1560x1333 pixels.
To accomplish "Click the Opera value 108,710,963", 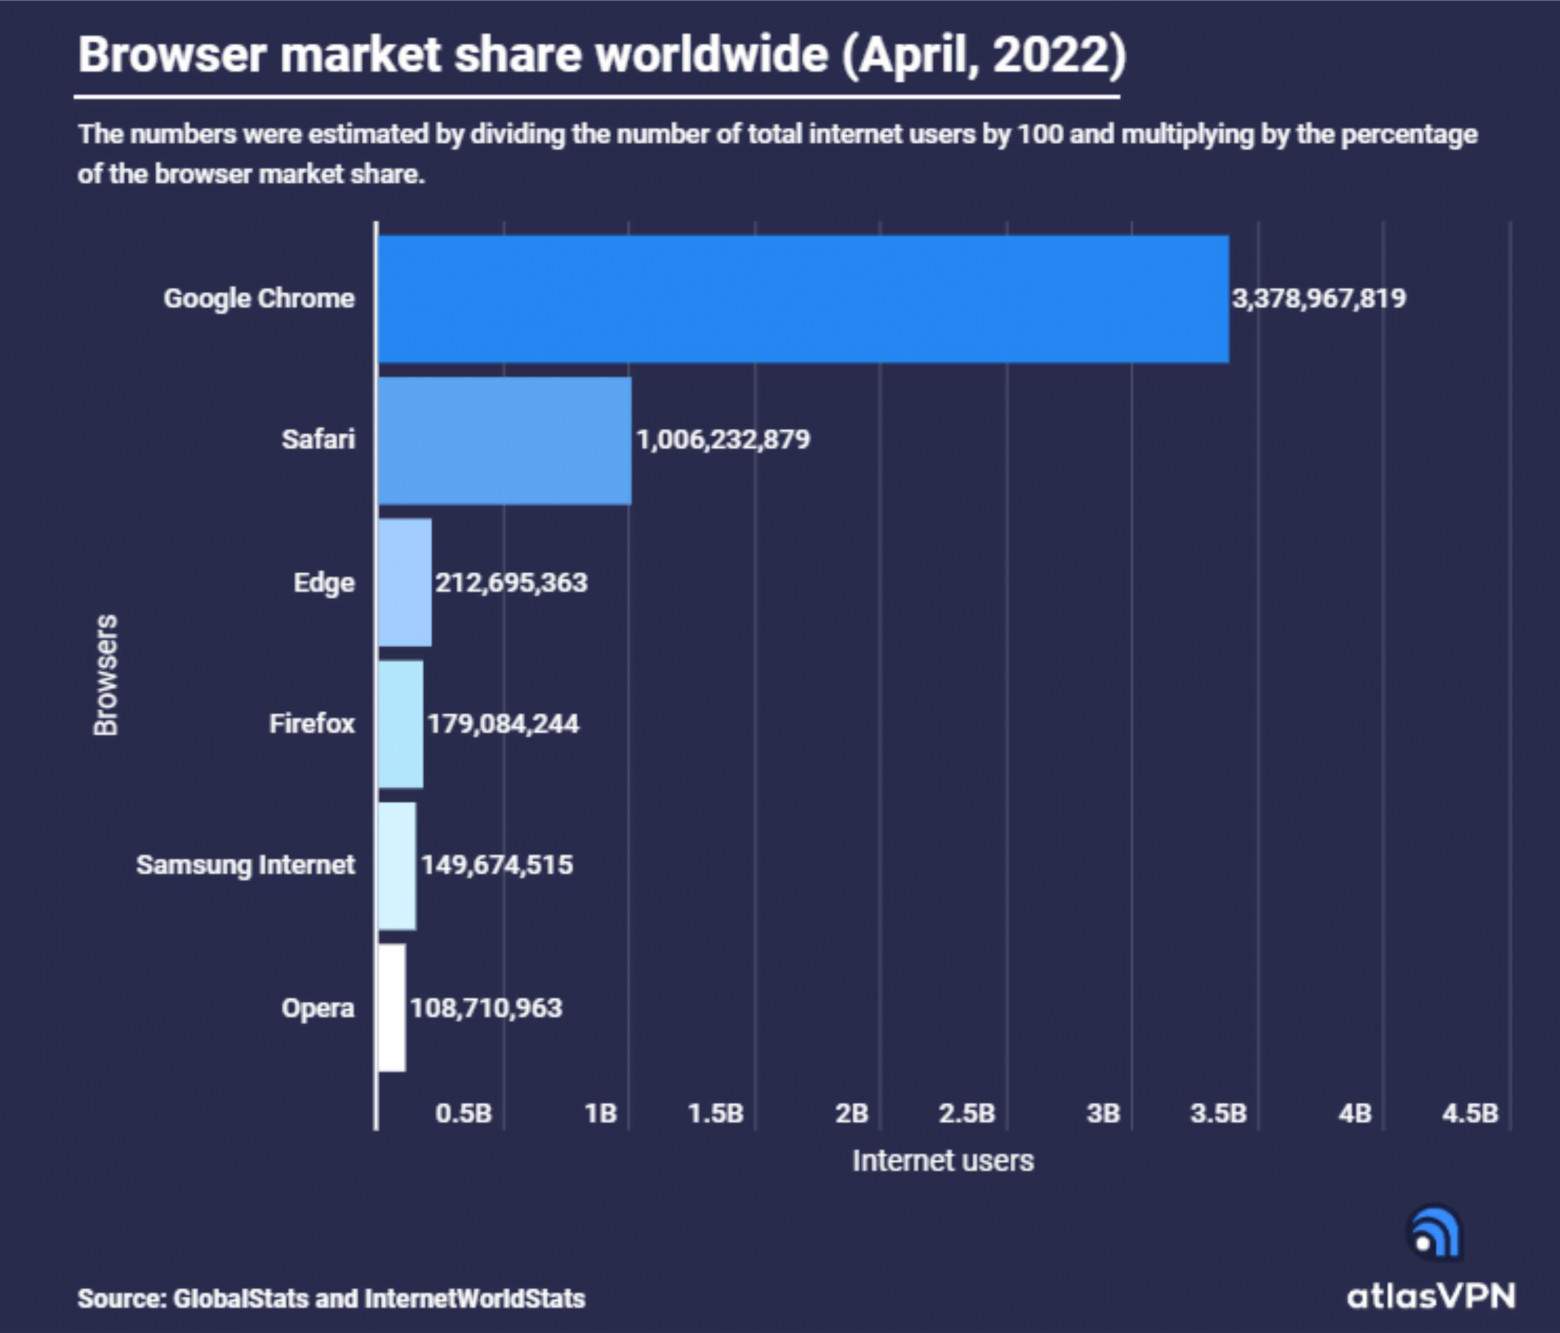I will pyautogui.click(x=486, y=1007).
